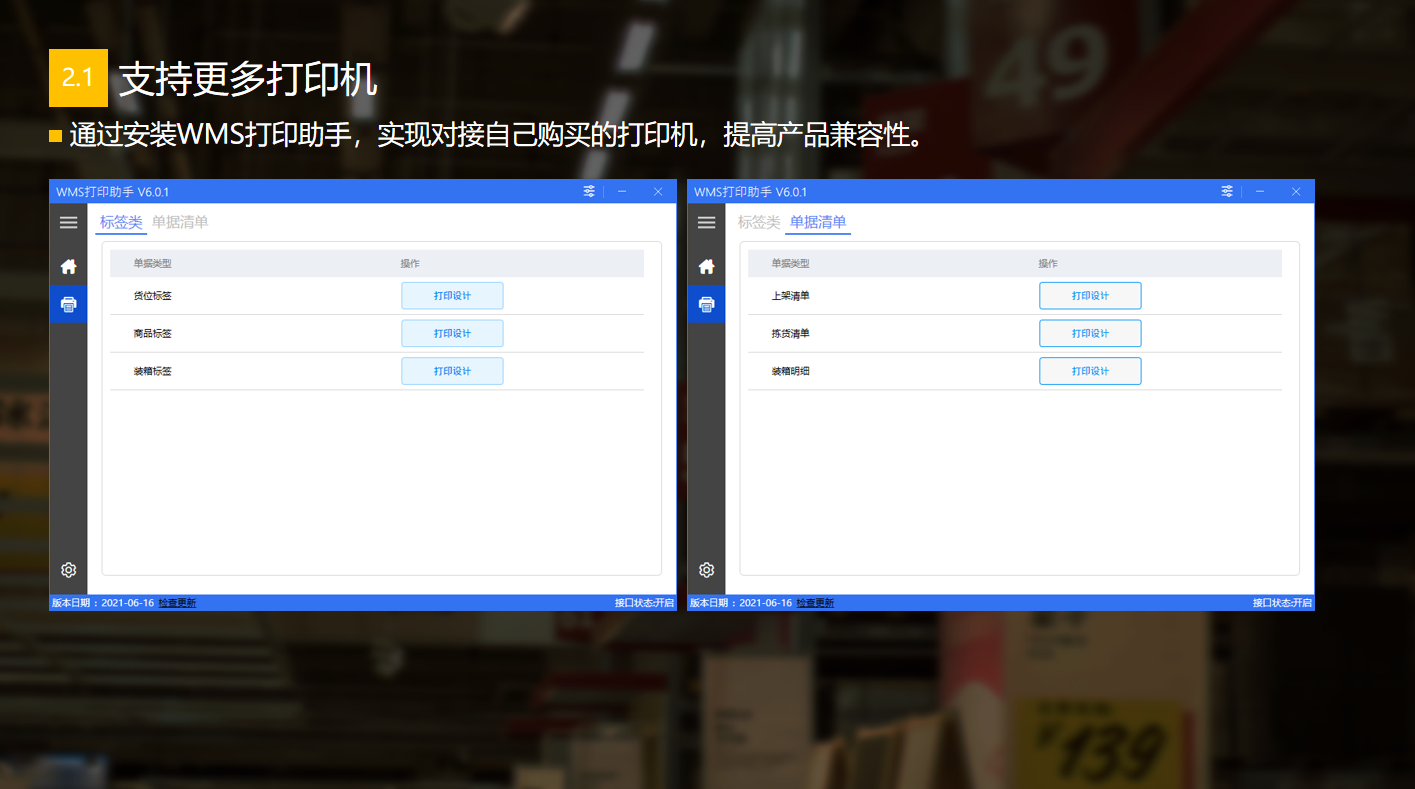Image resolution: width=1415 pixels, height=789 pixels.
Task: Open hamburger menu in right WMS window
Action: tap(706, 223)
